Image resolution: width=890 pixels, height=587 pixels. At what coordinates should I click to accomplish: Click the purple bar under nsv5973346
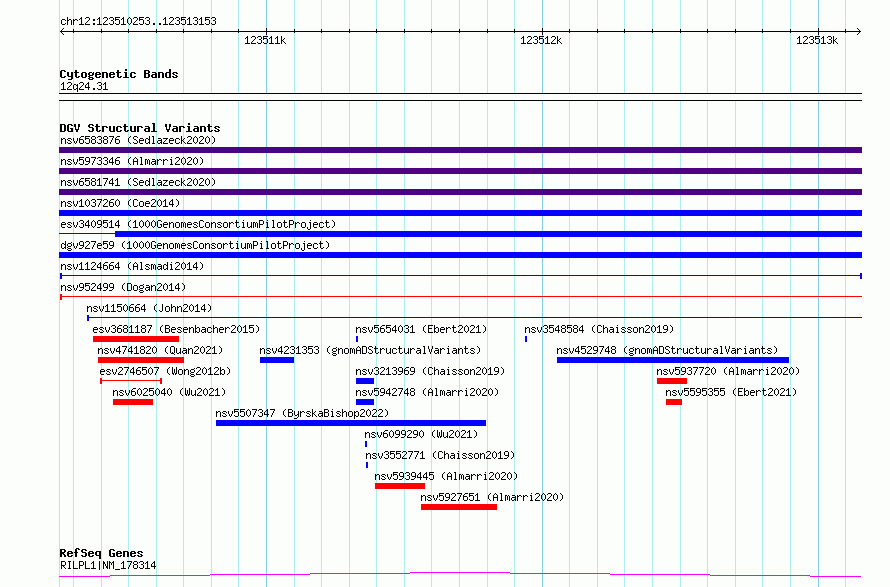click(460, 171)
